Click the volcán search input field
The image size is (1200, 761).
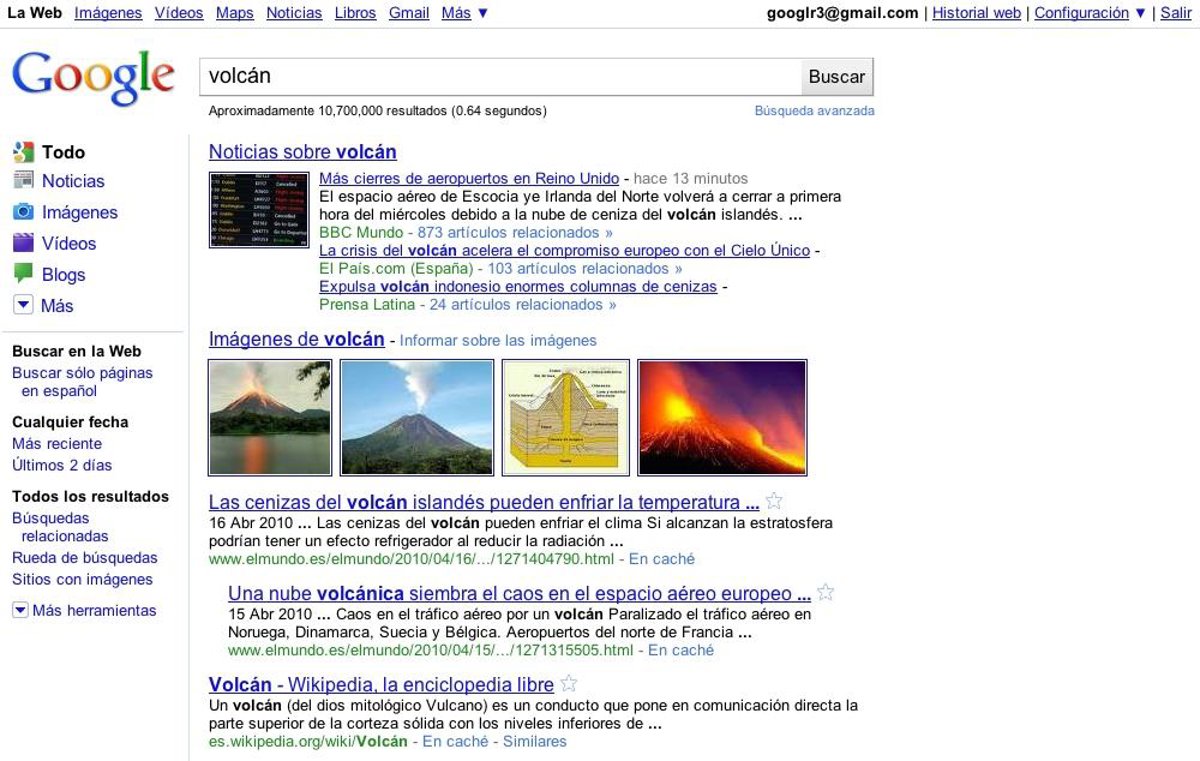(x=500, y=77)
